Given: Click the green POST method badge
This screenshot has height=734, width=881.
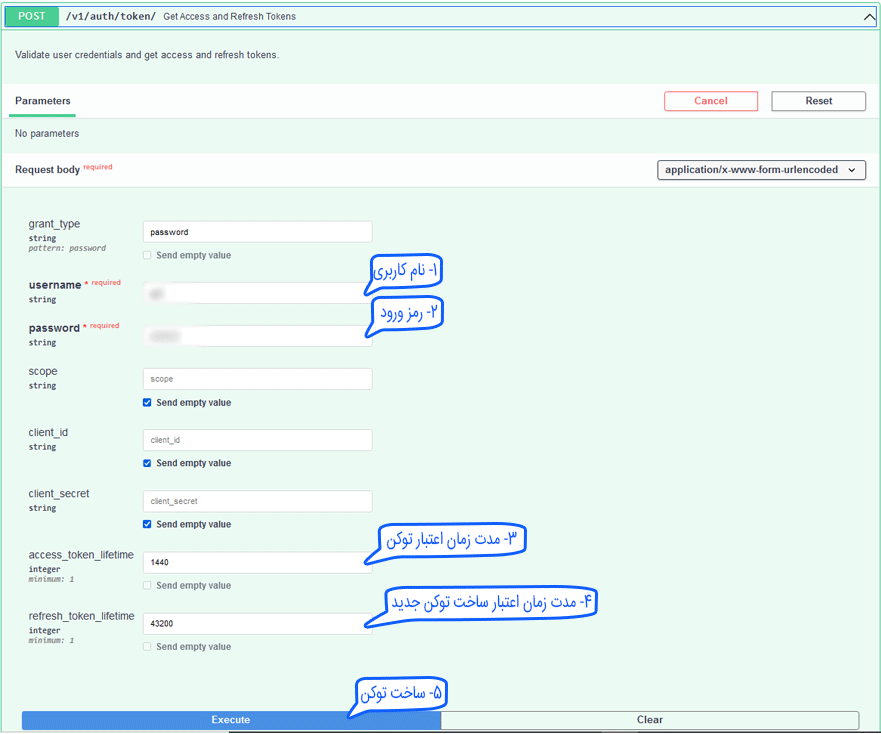Looking at the screenshot, I should (x=31, y=16).
